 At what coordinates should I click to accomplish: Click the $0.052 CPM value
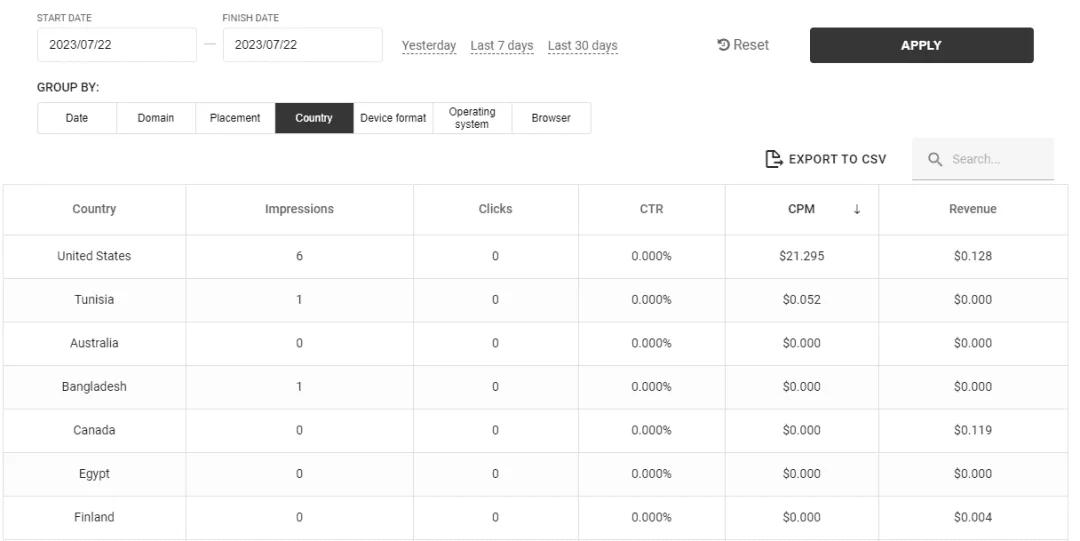[x=802, y=299]
